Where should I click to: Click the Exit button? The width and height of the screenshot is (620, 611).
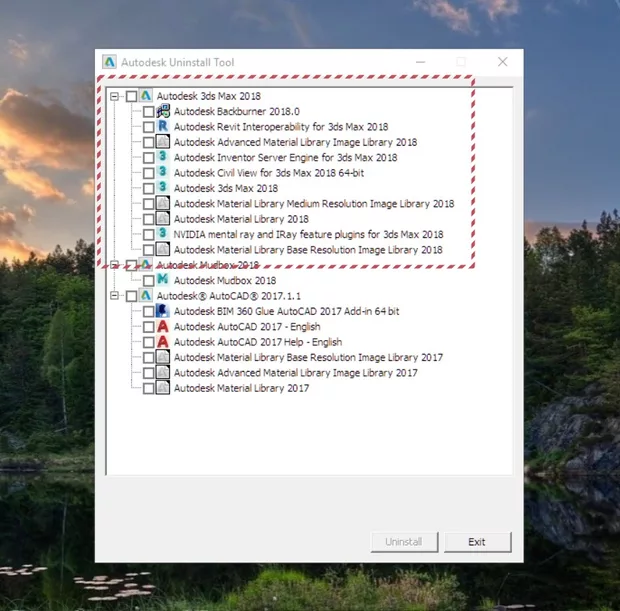tap(477, 542)
